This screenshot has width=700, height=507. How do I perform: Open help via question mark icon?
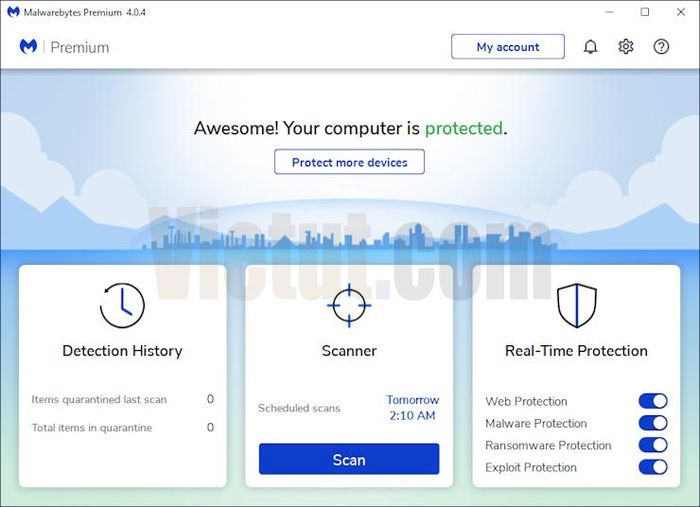click(661, 46)
